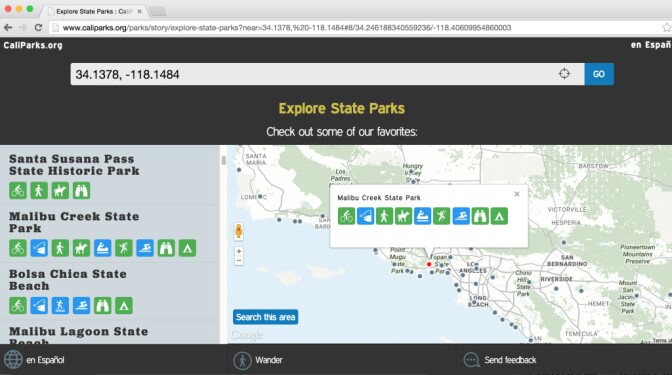Click binoculars icon in map popup
This screenshot has height=375, width=672.
480,216
